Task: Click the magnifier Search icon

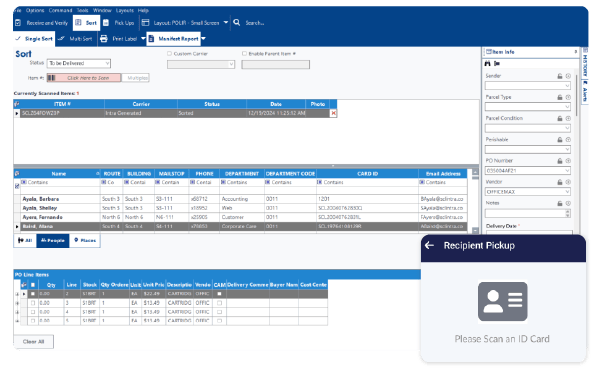Action: coord(237,23)
